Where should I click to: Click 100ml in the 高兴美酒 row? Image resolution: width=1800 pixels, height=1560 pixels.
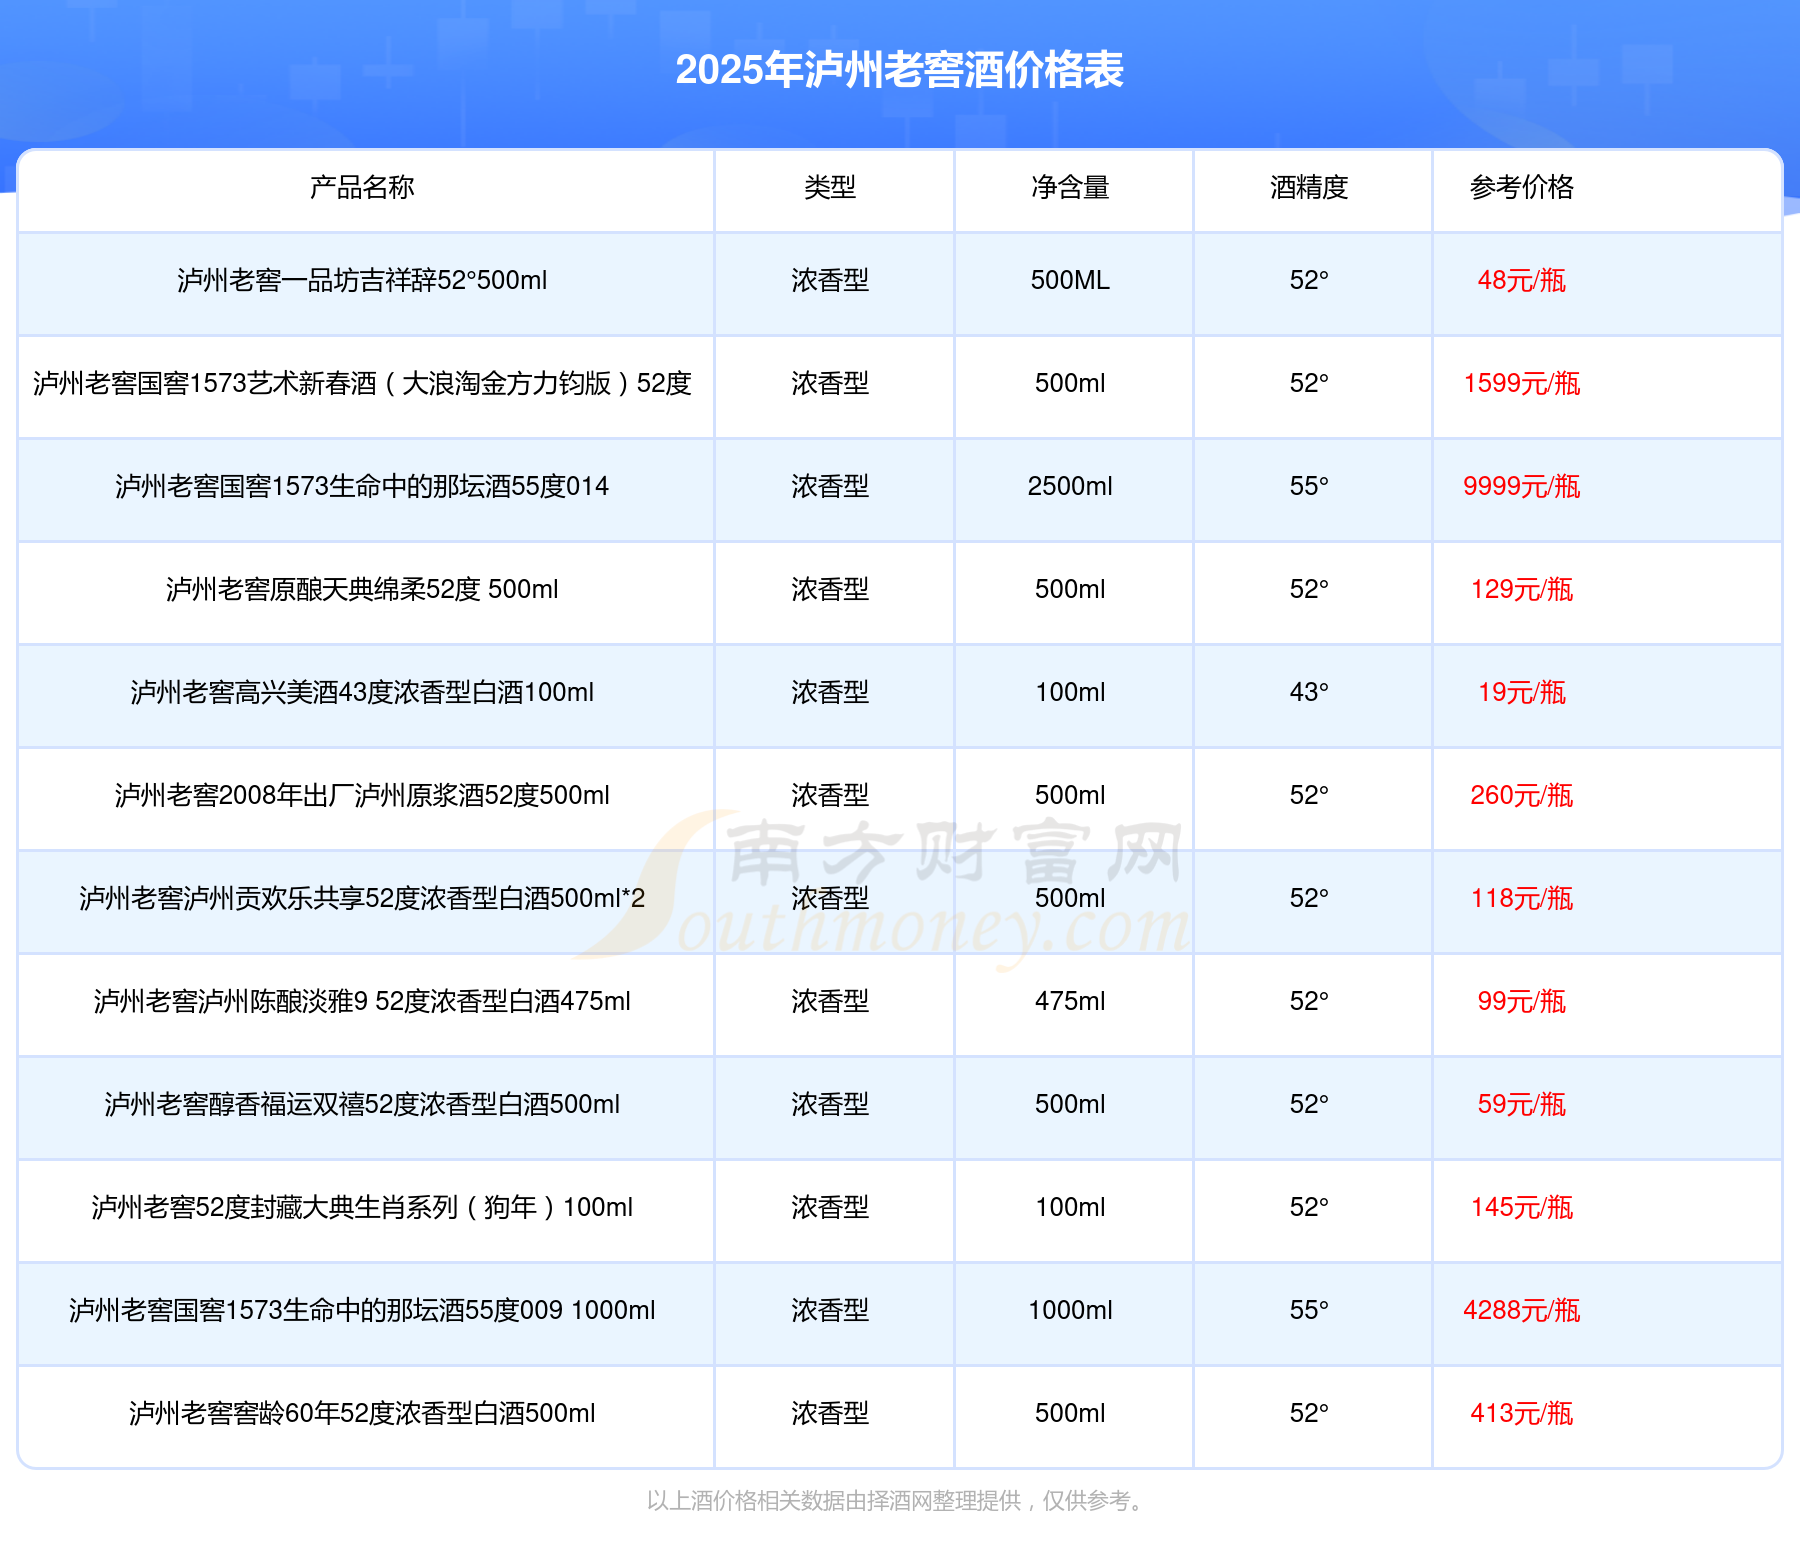tap(1070, 692)
